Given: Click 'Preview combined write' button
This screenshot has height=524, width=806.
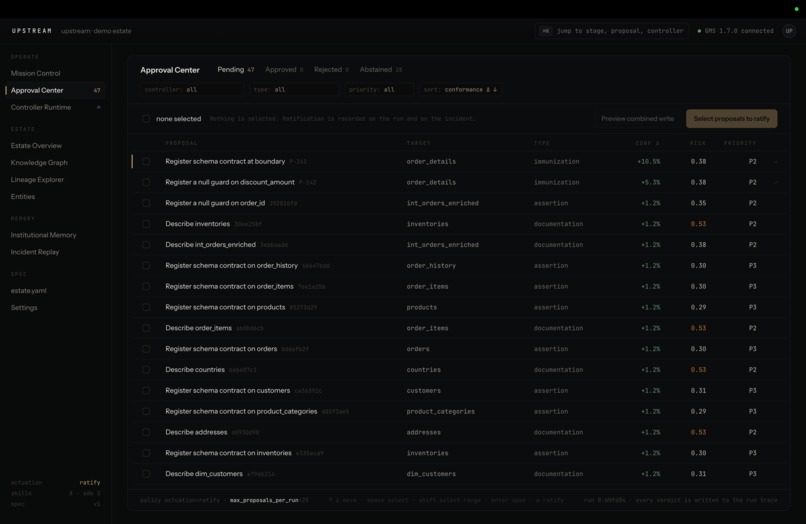Looking at the screenshot, I should tap(637, 119).
